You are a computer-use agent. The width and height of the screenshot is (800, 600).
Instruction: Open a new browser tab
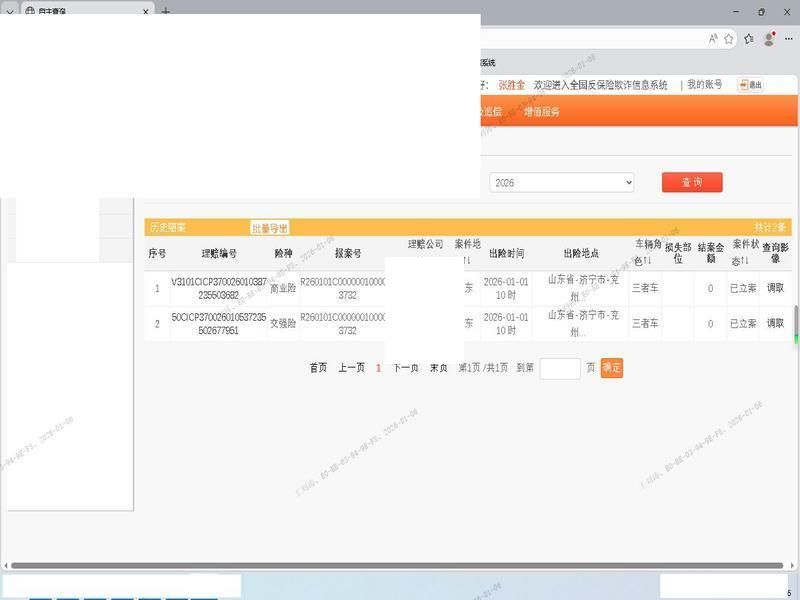tap(166, 12)
